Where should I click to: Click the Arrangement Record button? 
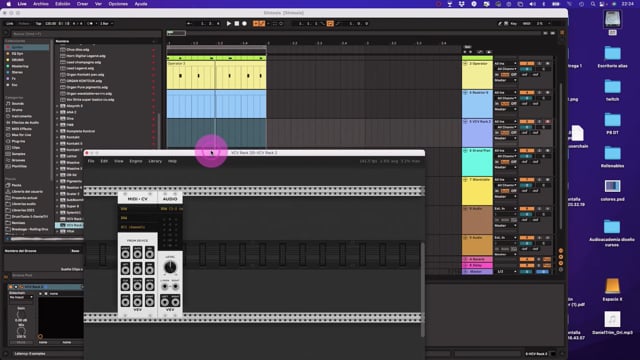pos(244,24)
